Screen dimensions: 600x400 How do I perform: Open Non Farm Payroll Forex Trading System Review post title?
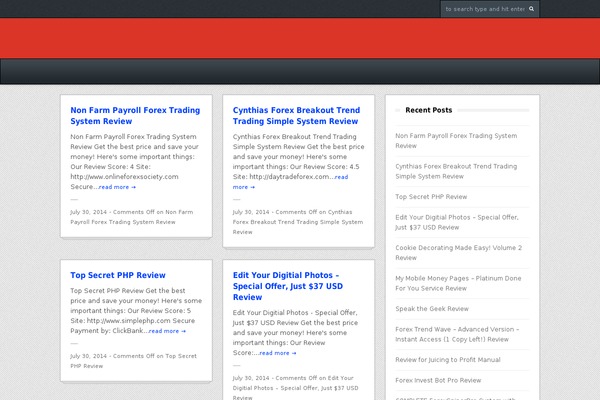[x=135, y=116]
